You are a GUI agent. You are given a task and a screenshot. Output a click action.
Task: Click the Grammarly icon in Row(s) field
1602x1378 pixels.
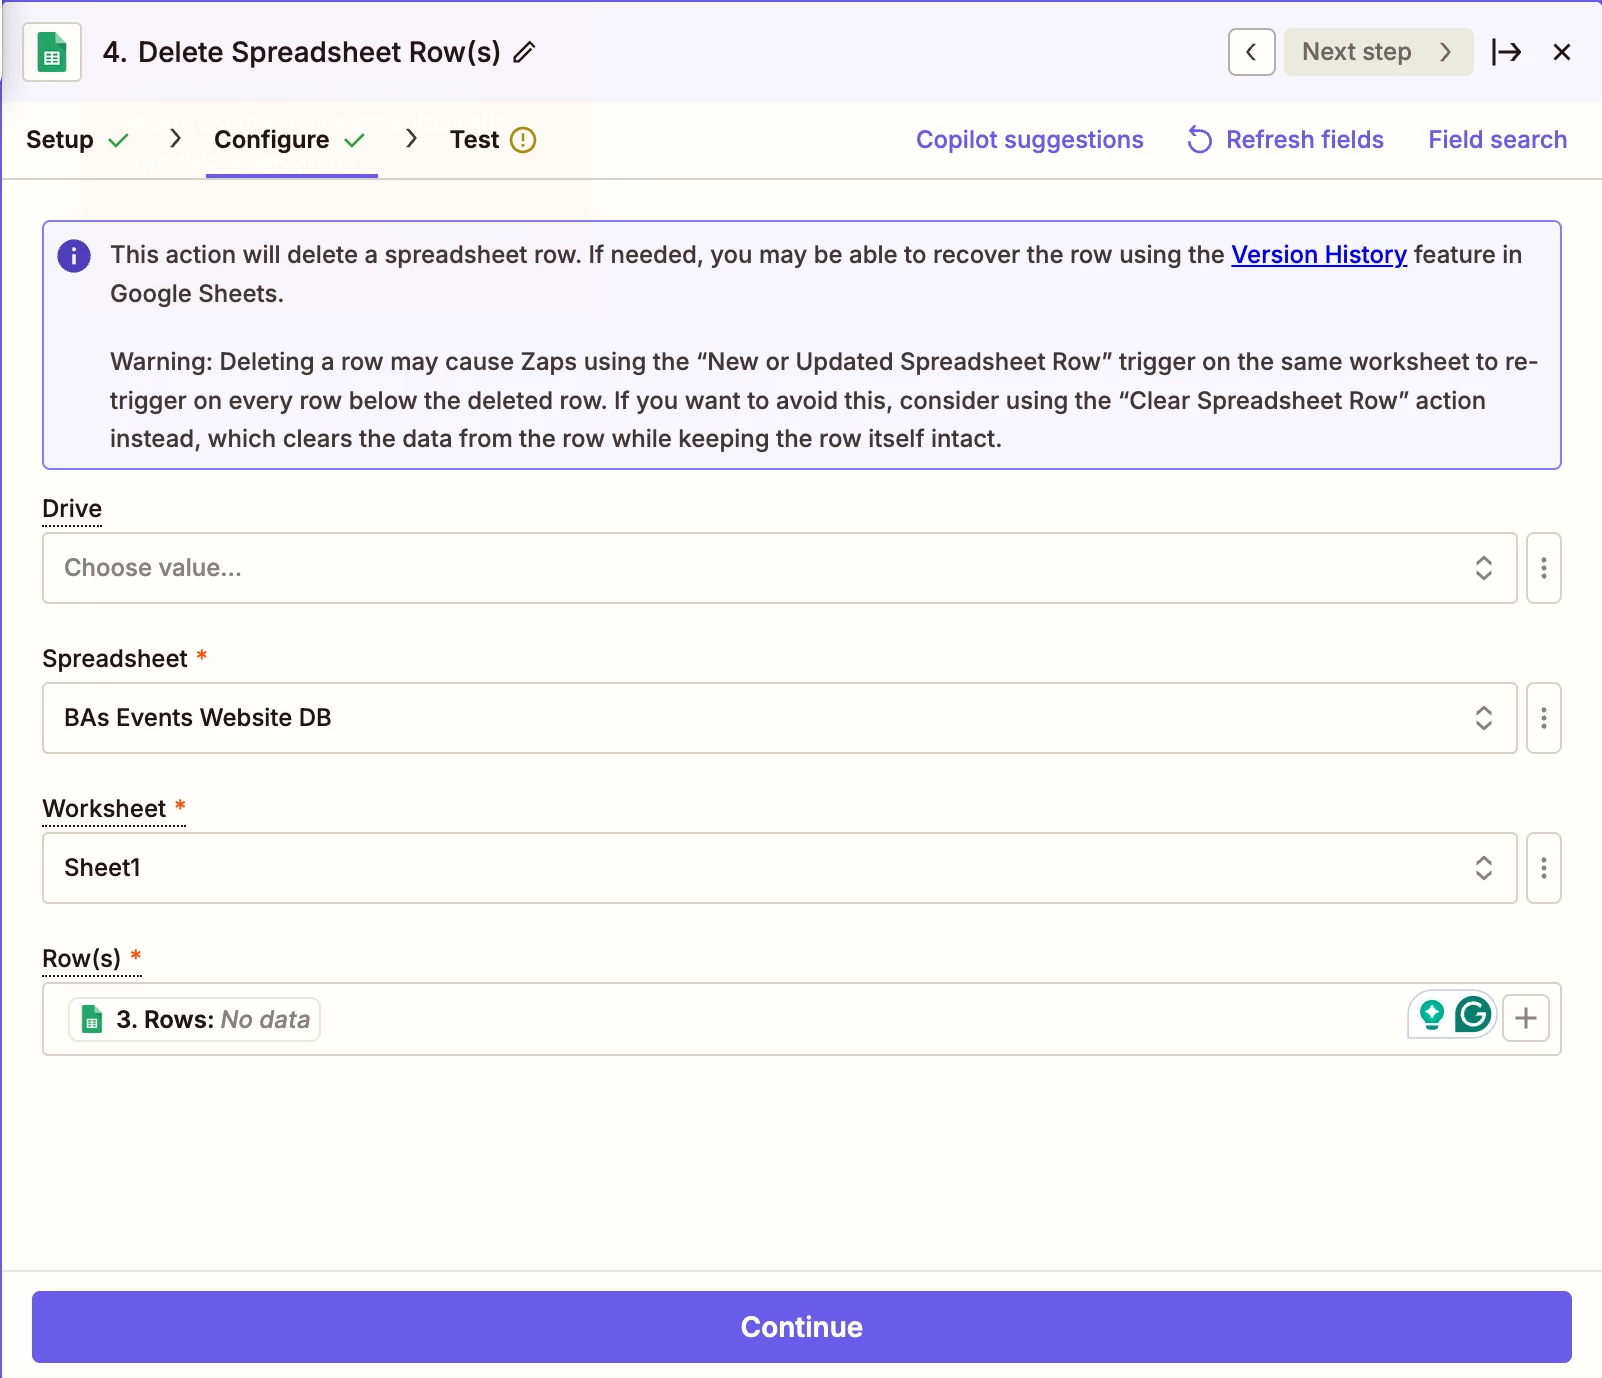1473,1015
